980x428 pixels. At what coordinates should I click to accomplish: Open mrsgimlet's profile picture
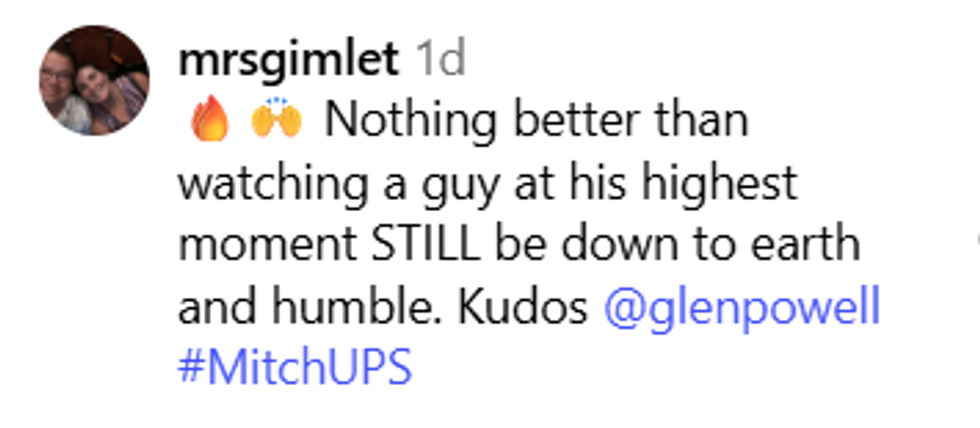93,81
